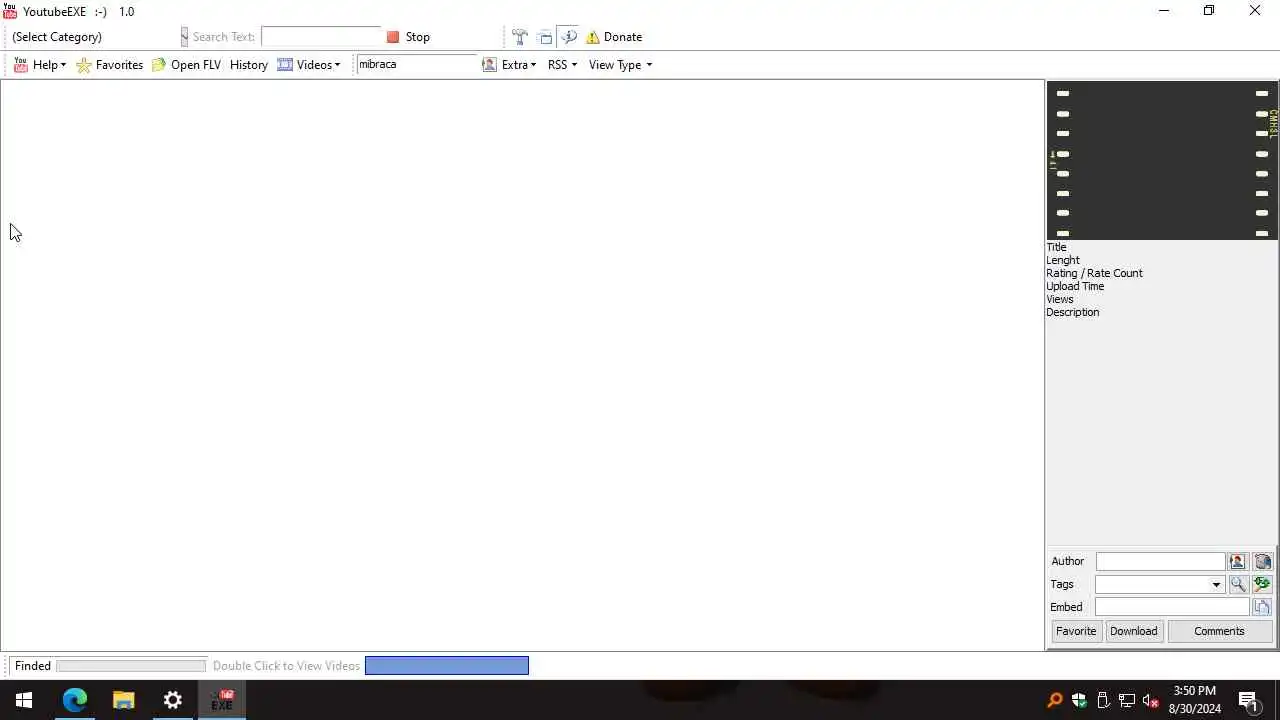The image size is (1280, 720).
Task: Click the "Title" label in info panel
Action: 1056,247
